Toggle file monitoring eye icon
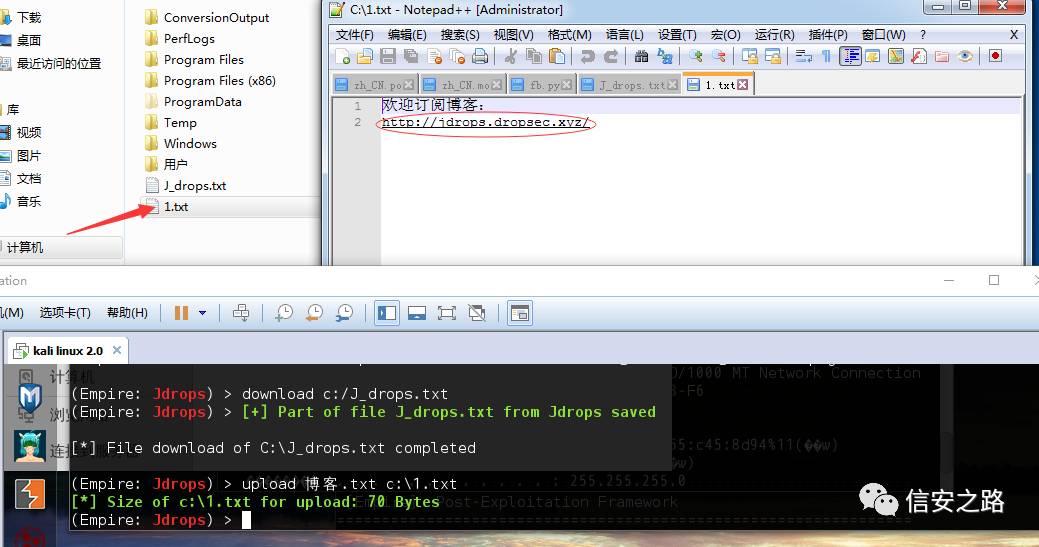The width and height of the screenshot is (1039, 547). (965, 56)
